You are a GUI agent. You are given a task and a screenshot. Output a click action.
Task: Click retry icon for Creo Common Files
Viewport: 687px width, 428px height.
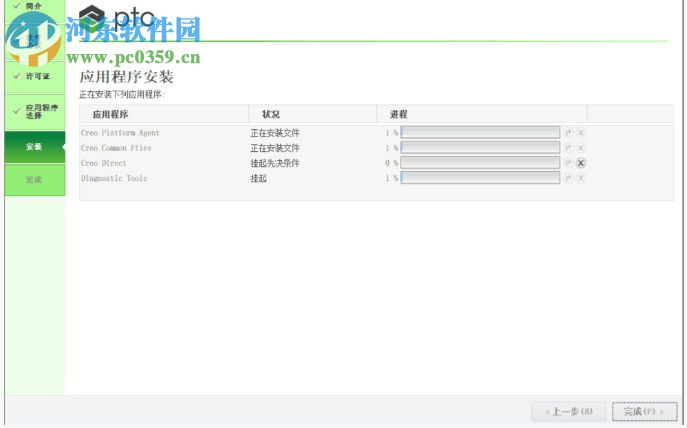tap(568, 148)
